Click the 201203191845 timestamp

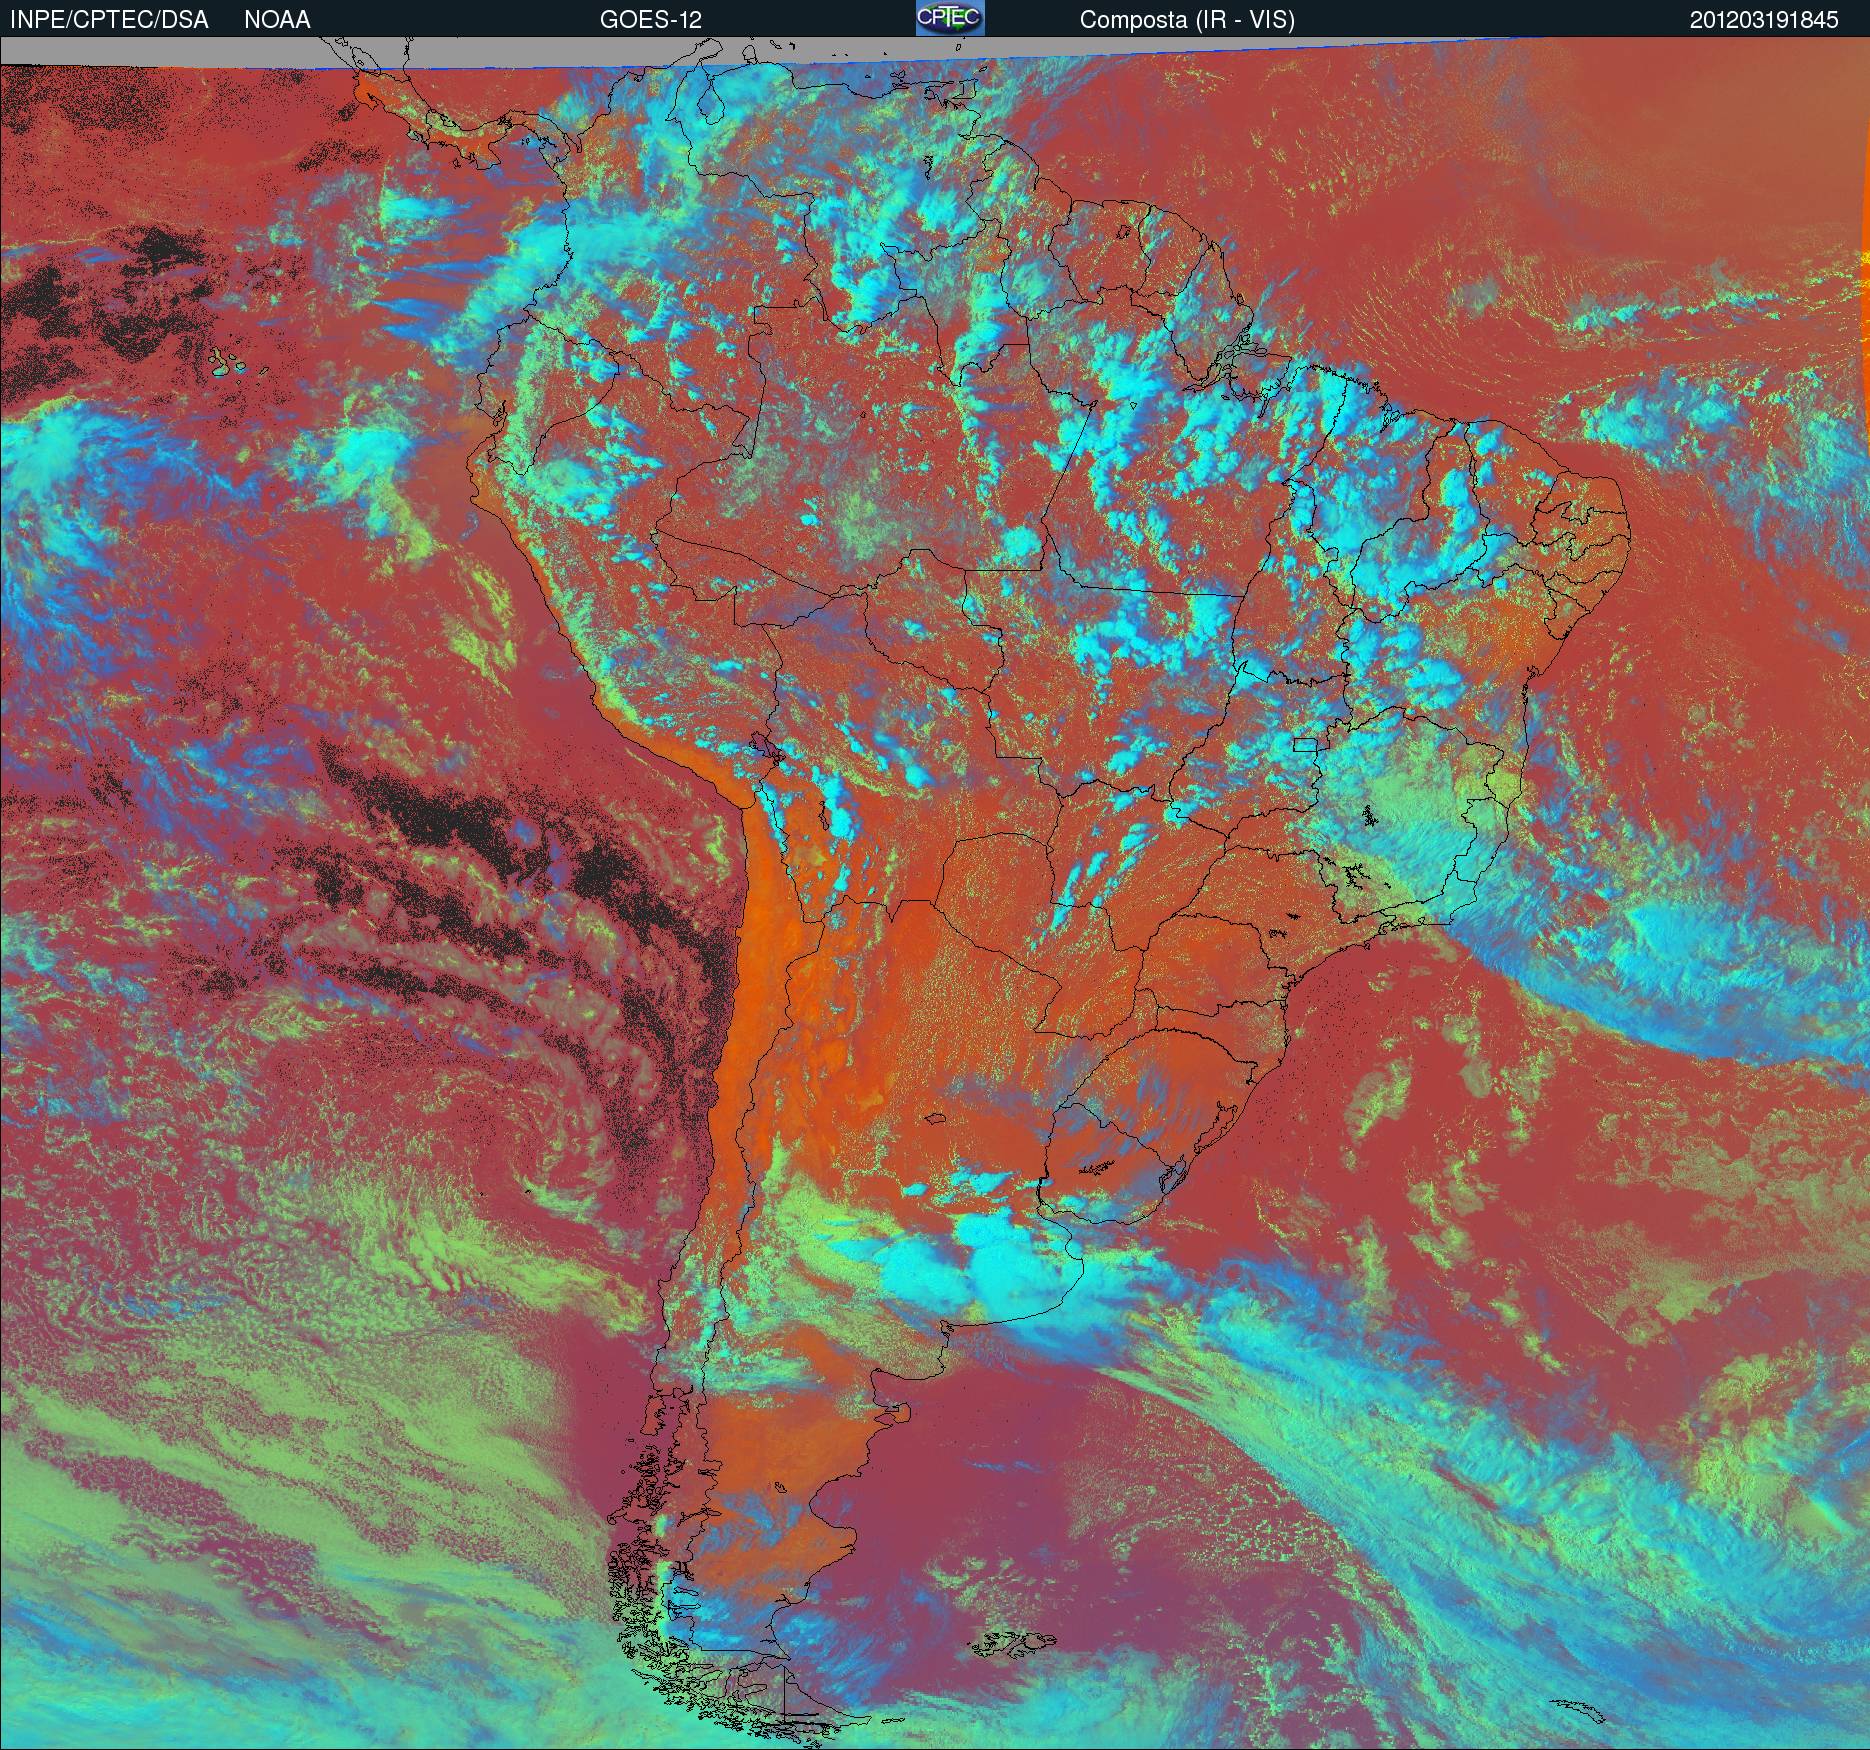(x=1764, y=20)
